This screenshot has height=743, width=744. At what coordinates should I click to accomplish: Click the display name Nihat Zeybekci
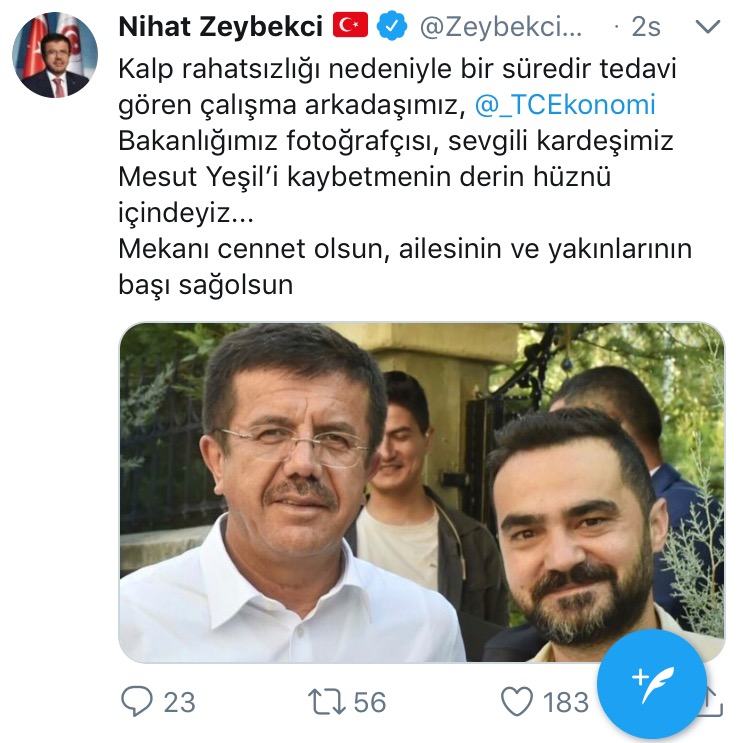[221, 26]
